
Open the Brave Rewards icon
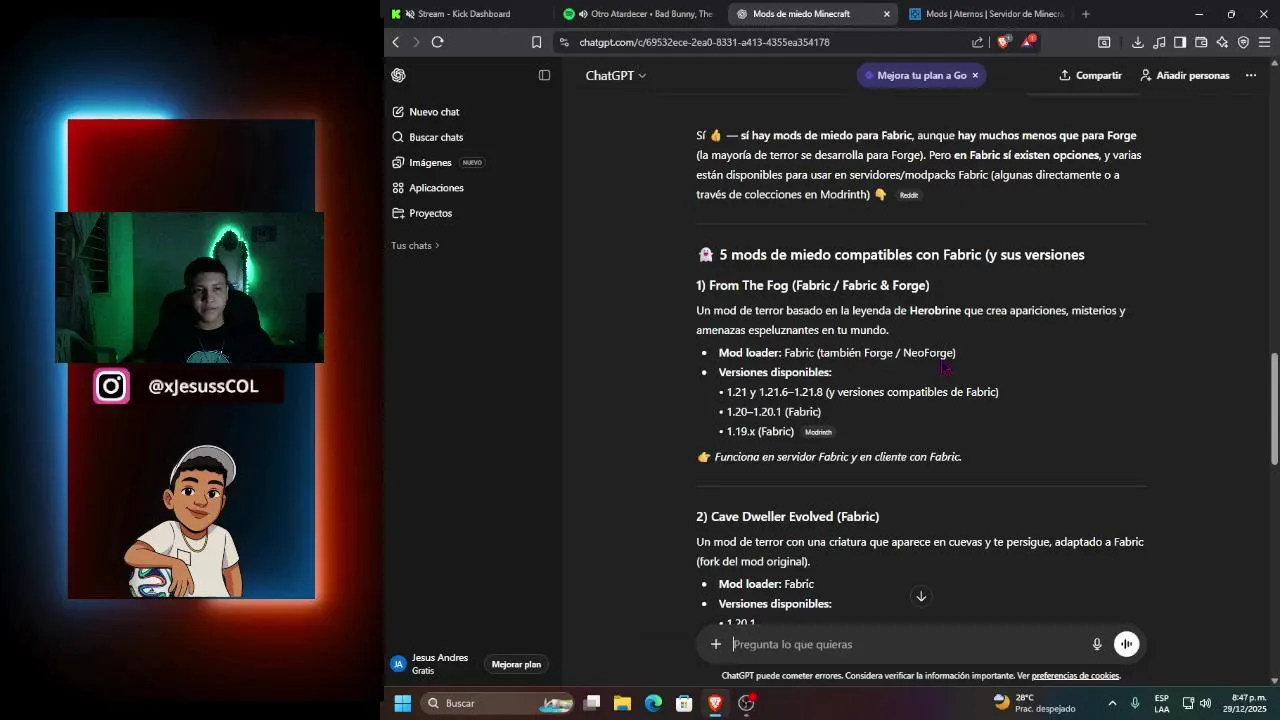tap(1028, 42)
